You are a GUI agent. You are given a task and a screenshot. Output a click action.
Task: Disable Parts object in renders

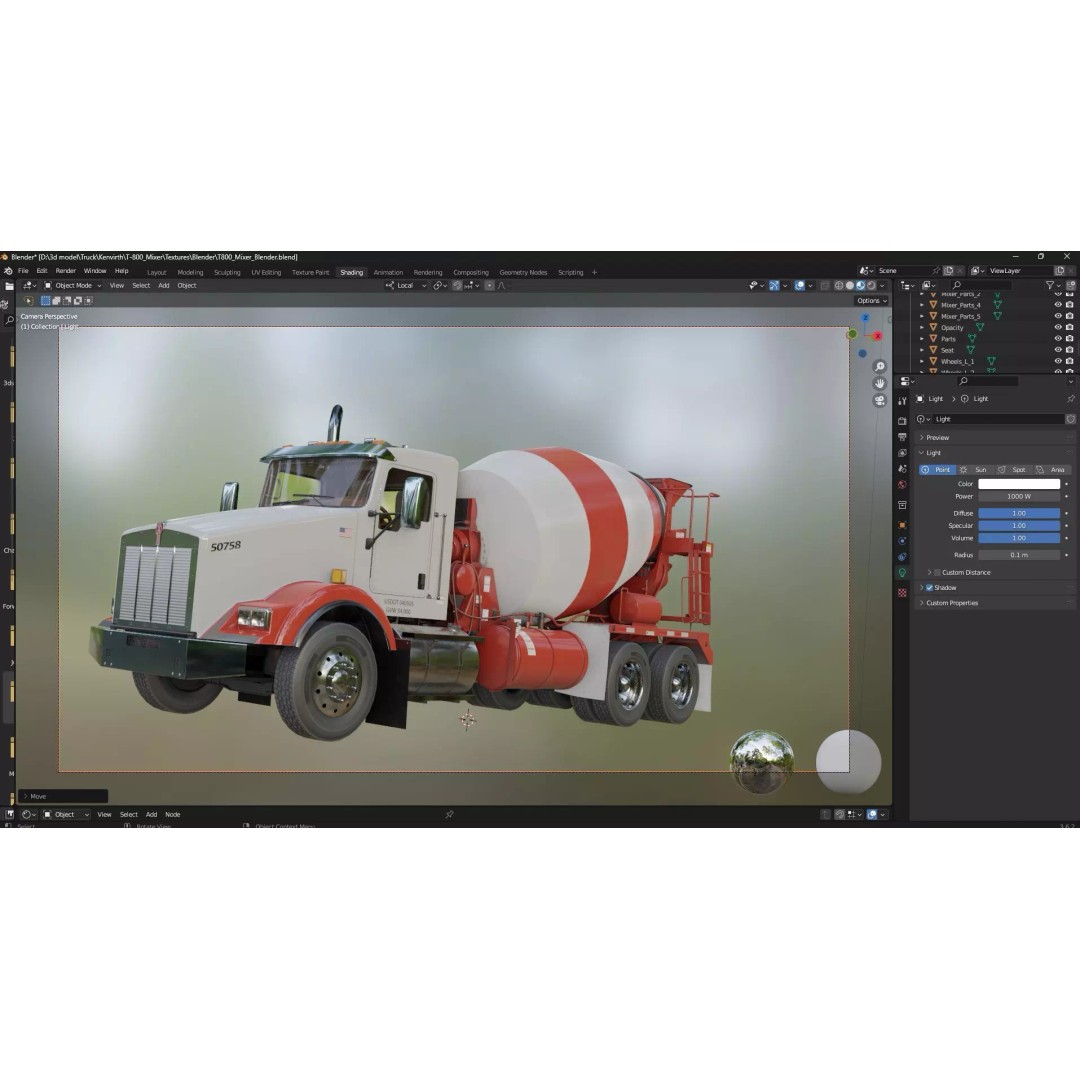[x=1069, y=338]
